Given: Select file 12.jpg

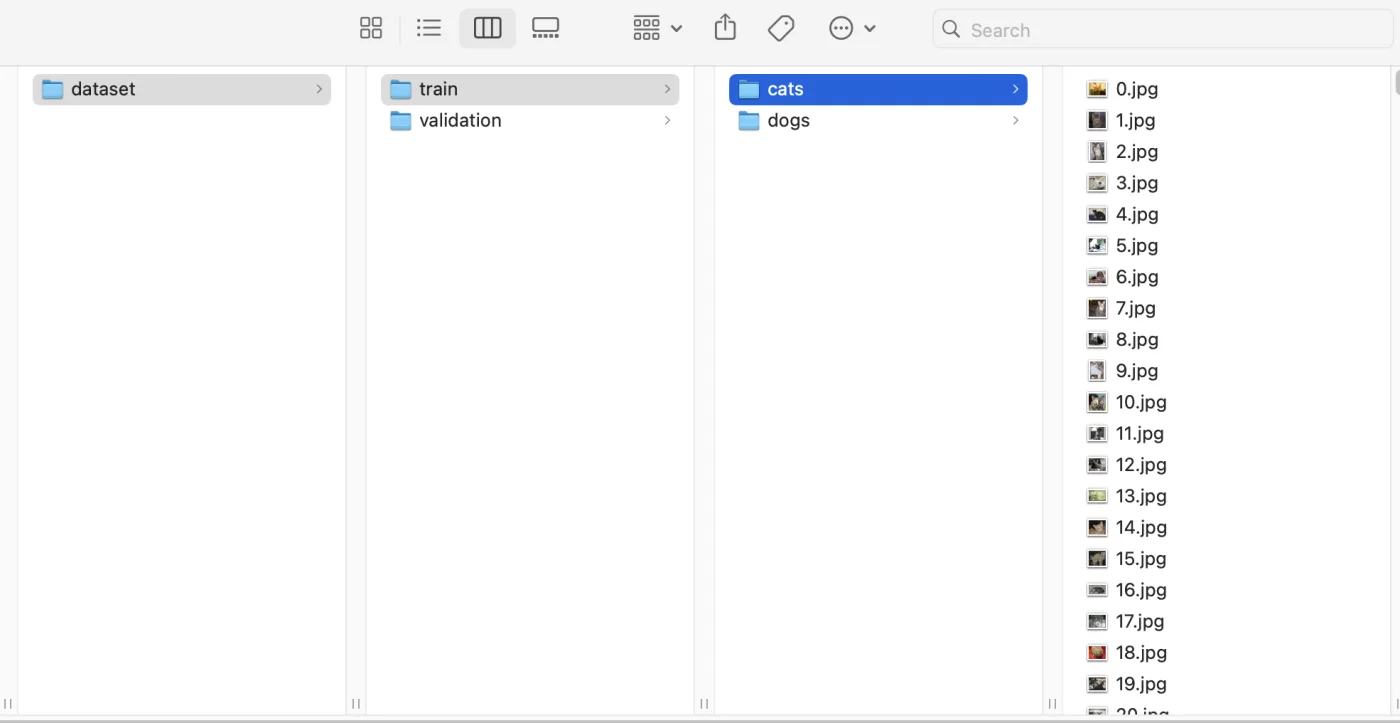Looking at the screenshot, I should tap(1141, 465).
